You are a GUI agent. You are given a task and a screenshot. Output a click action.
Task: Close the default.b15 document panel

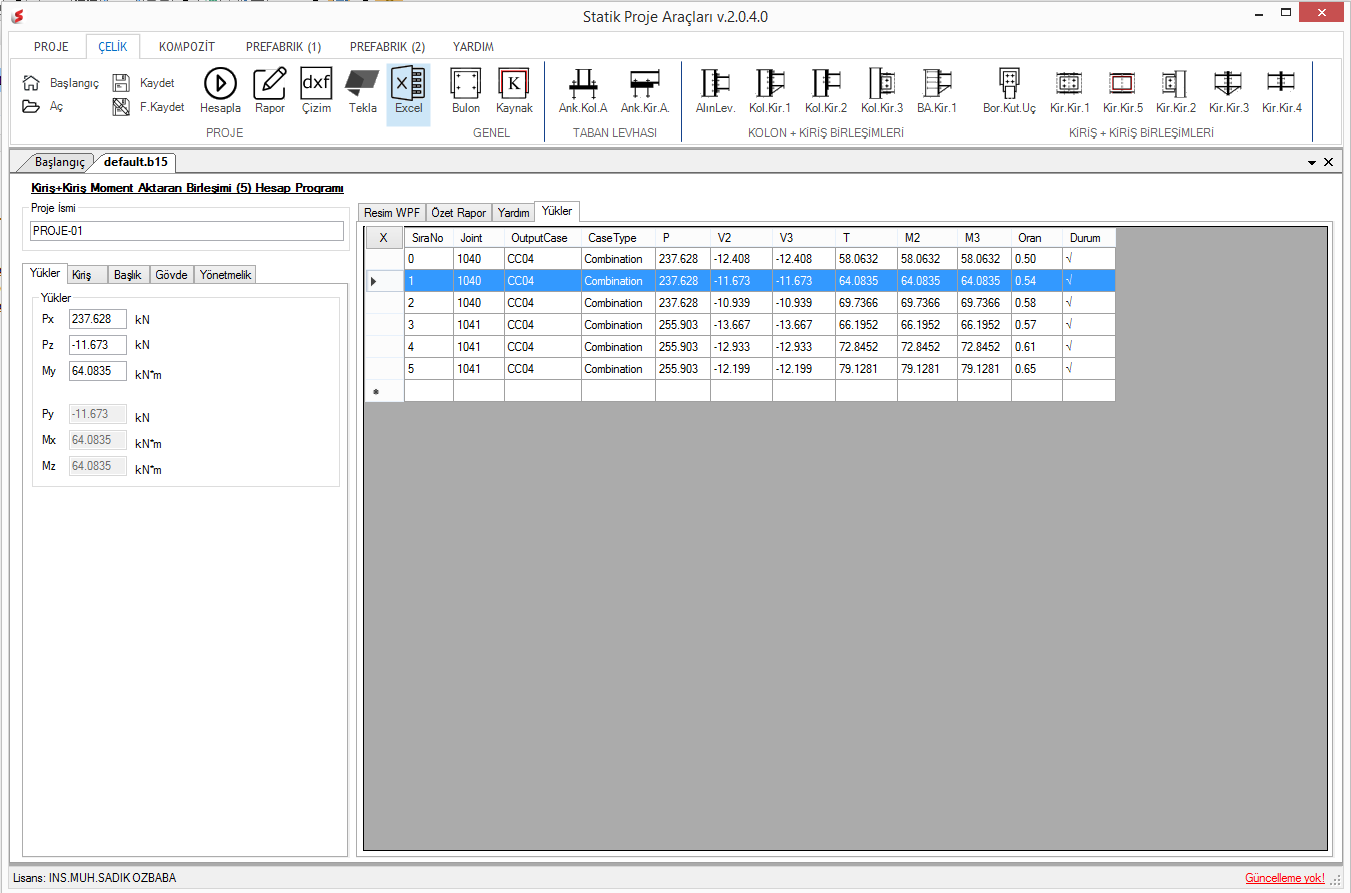click(x=1329, y=162)
